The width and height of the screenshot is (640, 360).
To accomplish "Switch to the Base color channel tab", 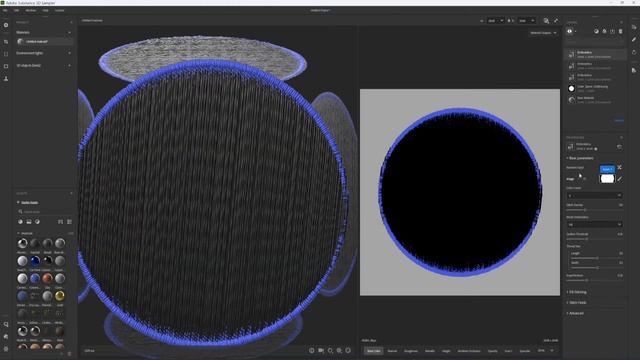I will [373, 351].
